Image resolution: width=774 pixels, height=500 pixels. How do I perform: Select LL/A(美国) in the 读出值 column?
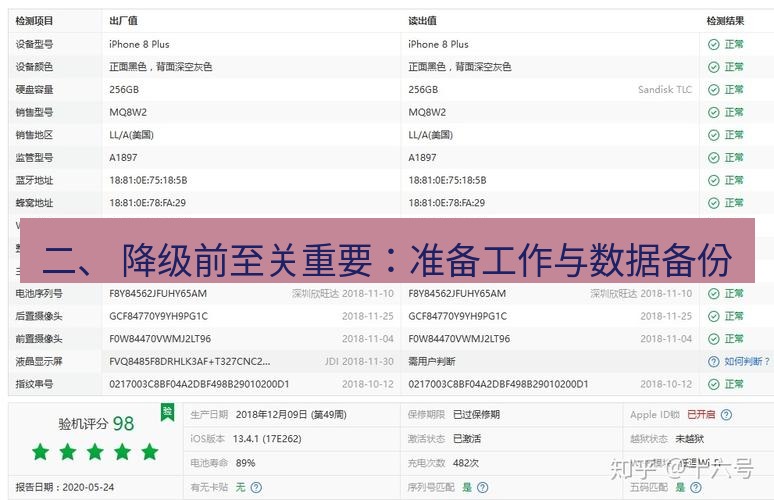430,135
